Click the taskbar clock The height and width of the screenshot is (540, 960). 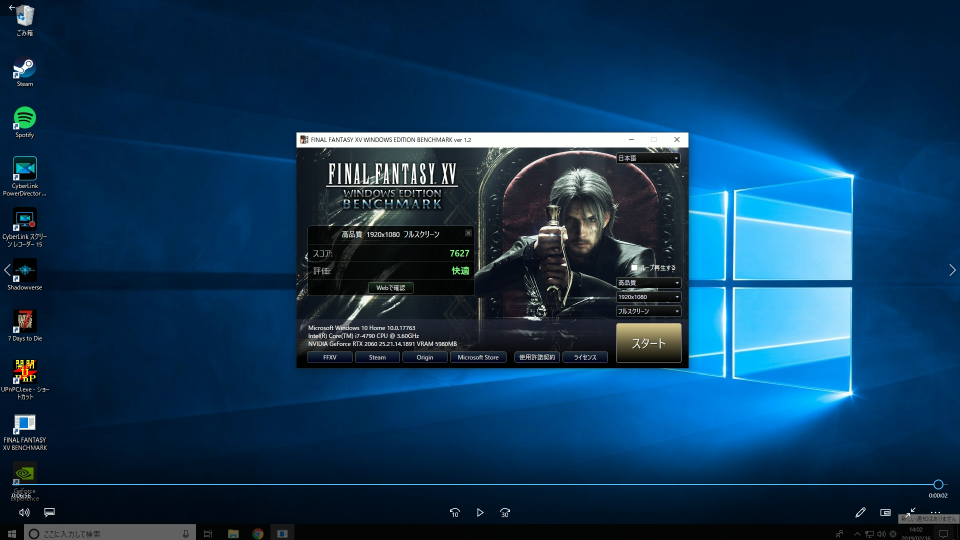coord(916,534)
